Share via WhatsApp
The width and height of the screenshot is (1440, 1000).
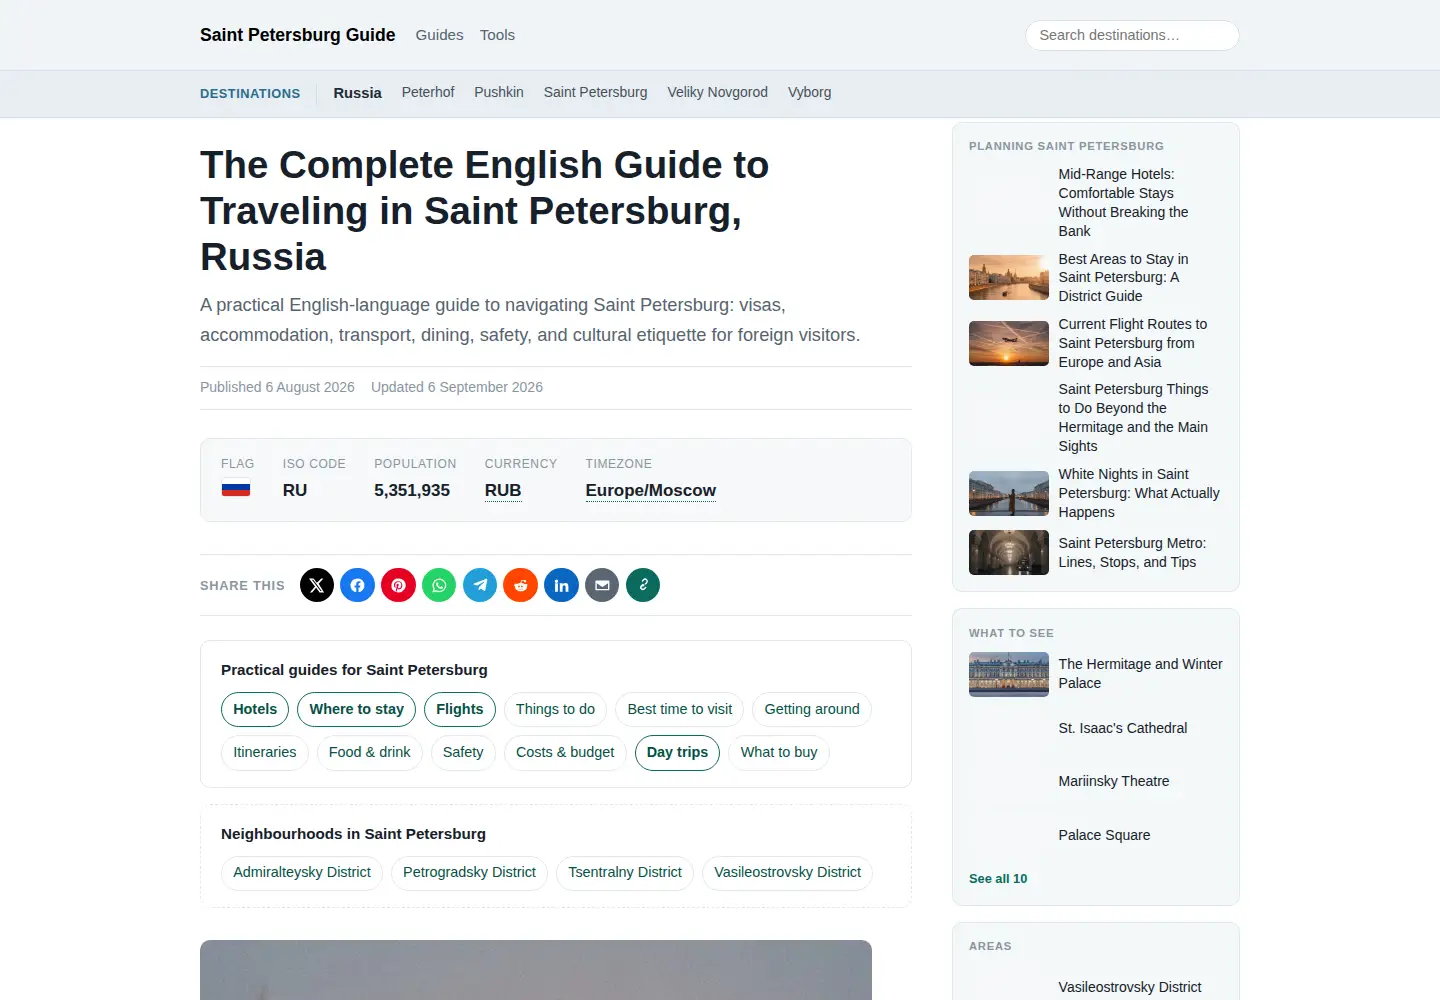(439, 585)
